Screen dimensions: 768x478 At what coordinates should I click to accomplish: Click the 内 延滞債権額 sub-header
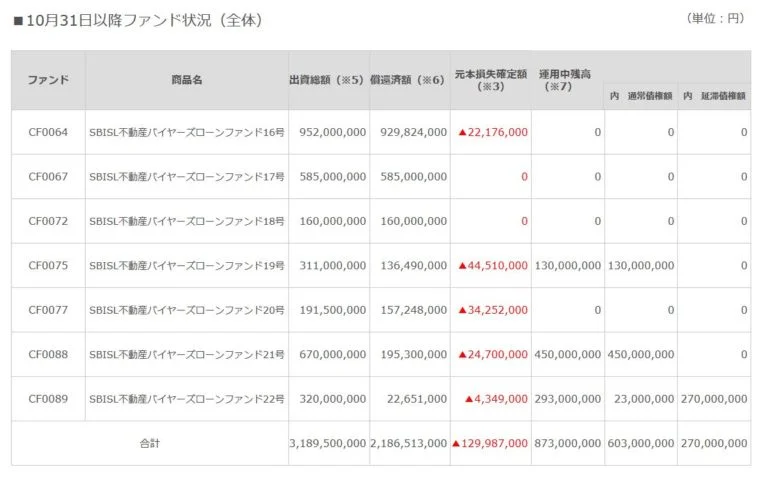[714, 96]
